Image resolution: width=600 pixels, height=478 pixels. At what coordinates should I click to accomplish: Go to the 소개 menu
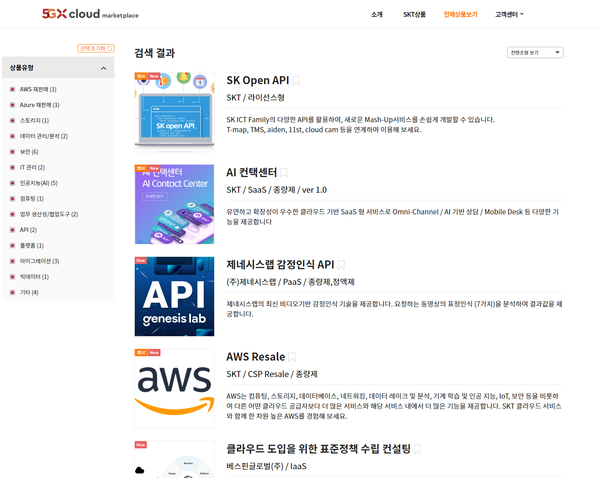click(x=377, y=14)
